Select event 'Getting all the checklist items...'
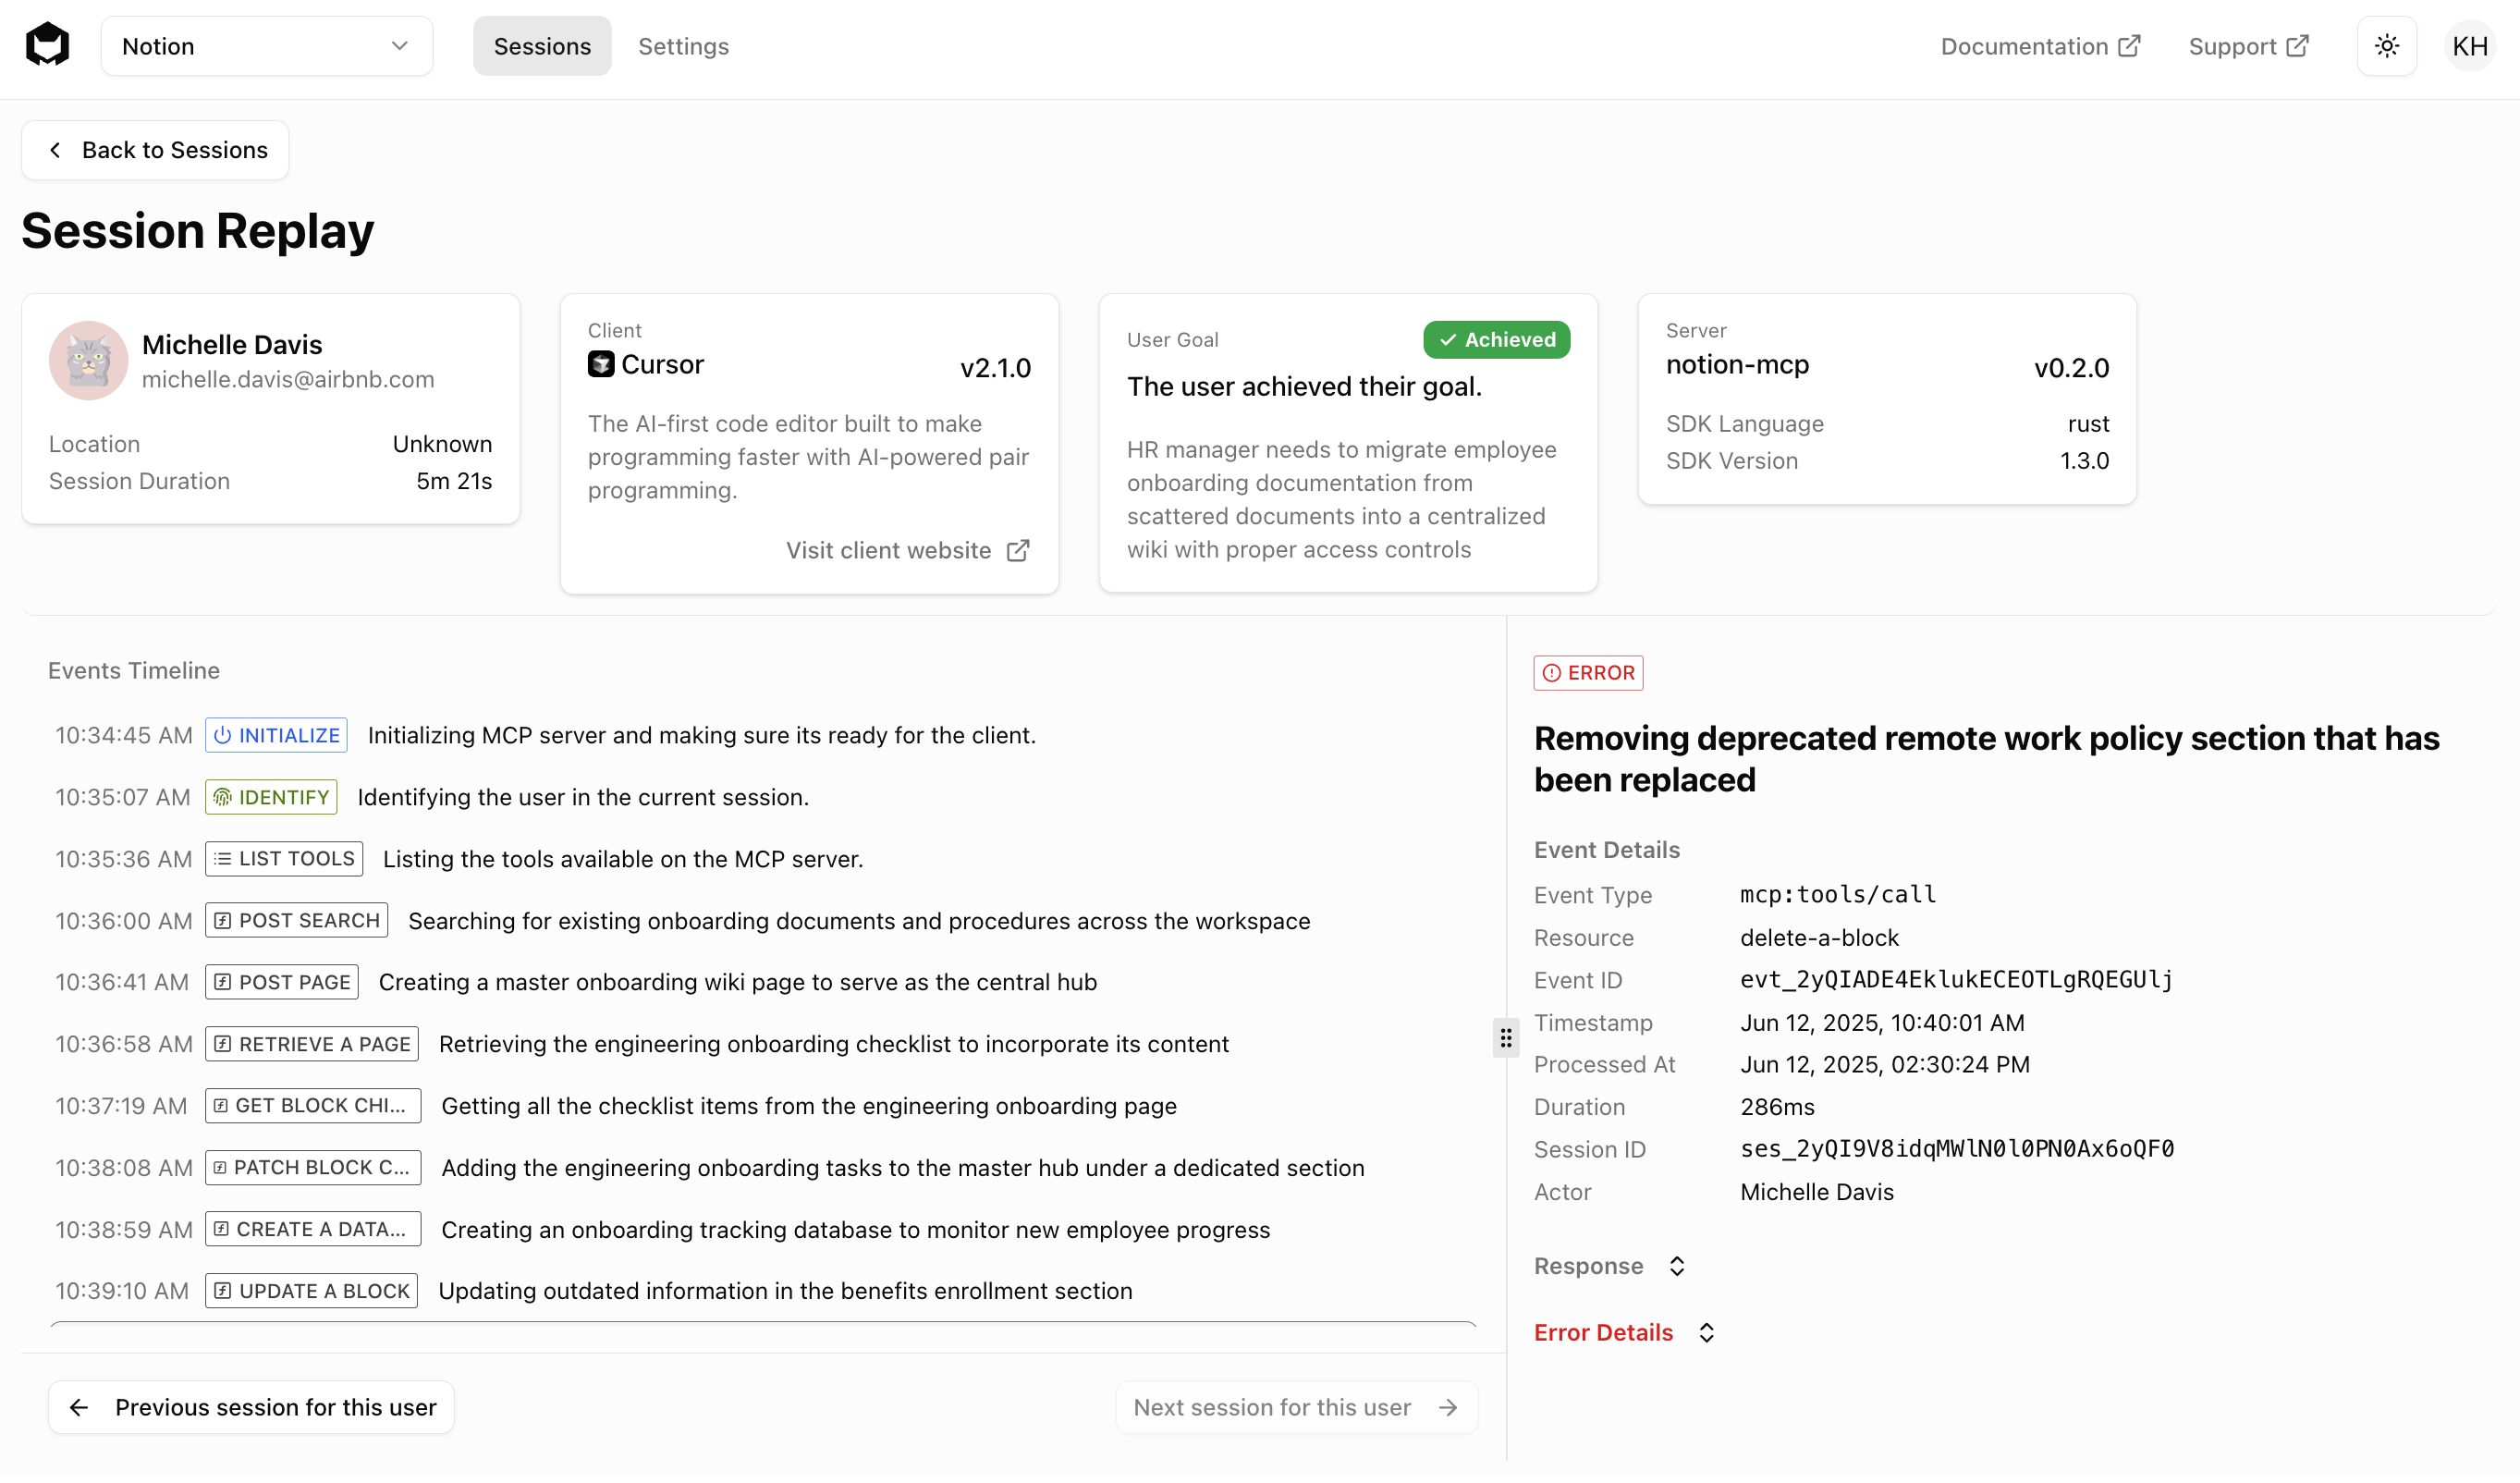 [x=809, y=1106]
